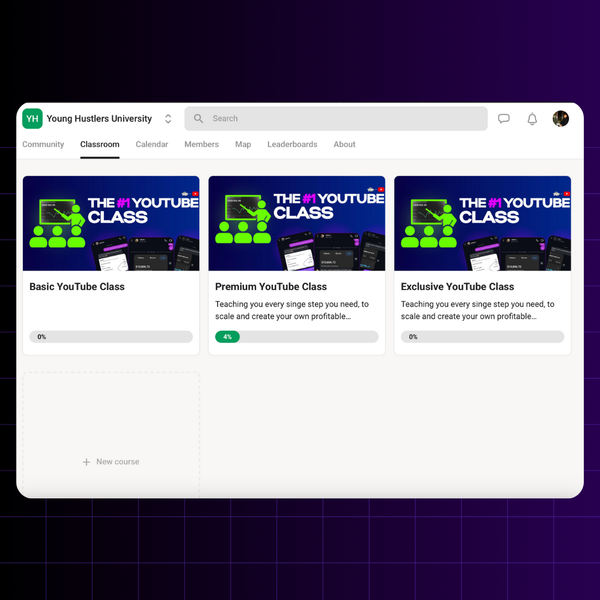Viewport: 600px width, 600px height.
Task: Open the Exclusive YouTube Class title link
Action: (x=457, y=287)
